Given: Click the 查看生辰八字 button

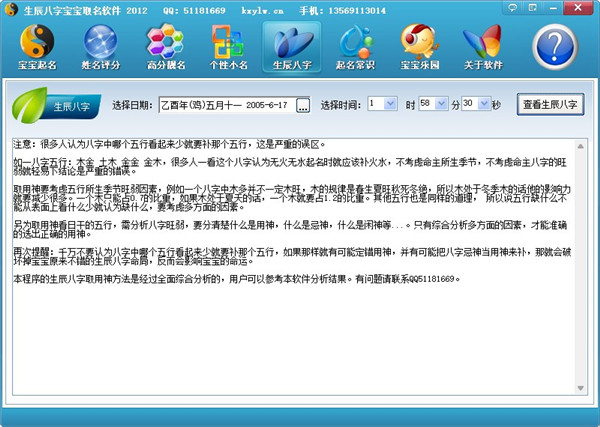Looking at the screenshot, I should tap(550, 104).
